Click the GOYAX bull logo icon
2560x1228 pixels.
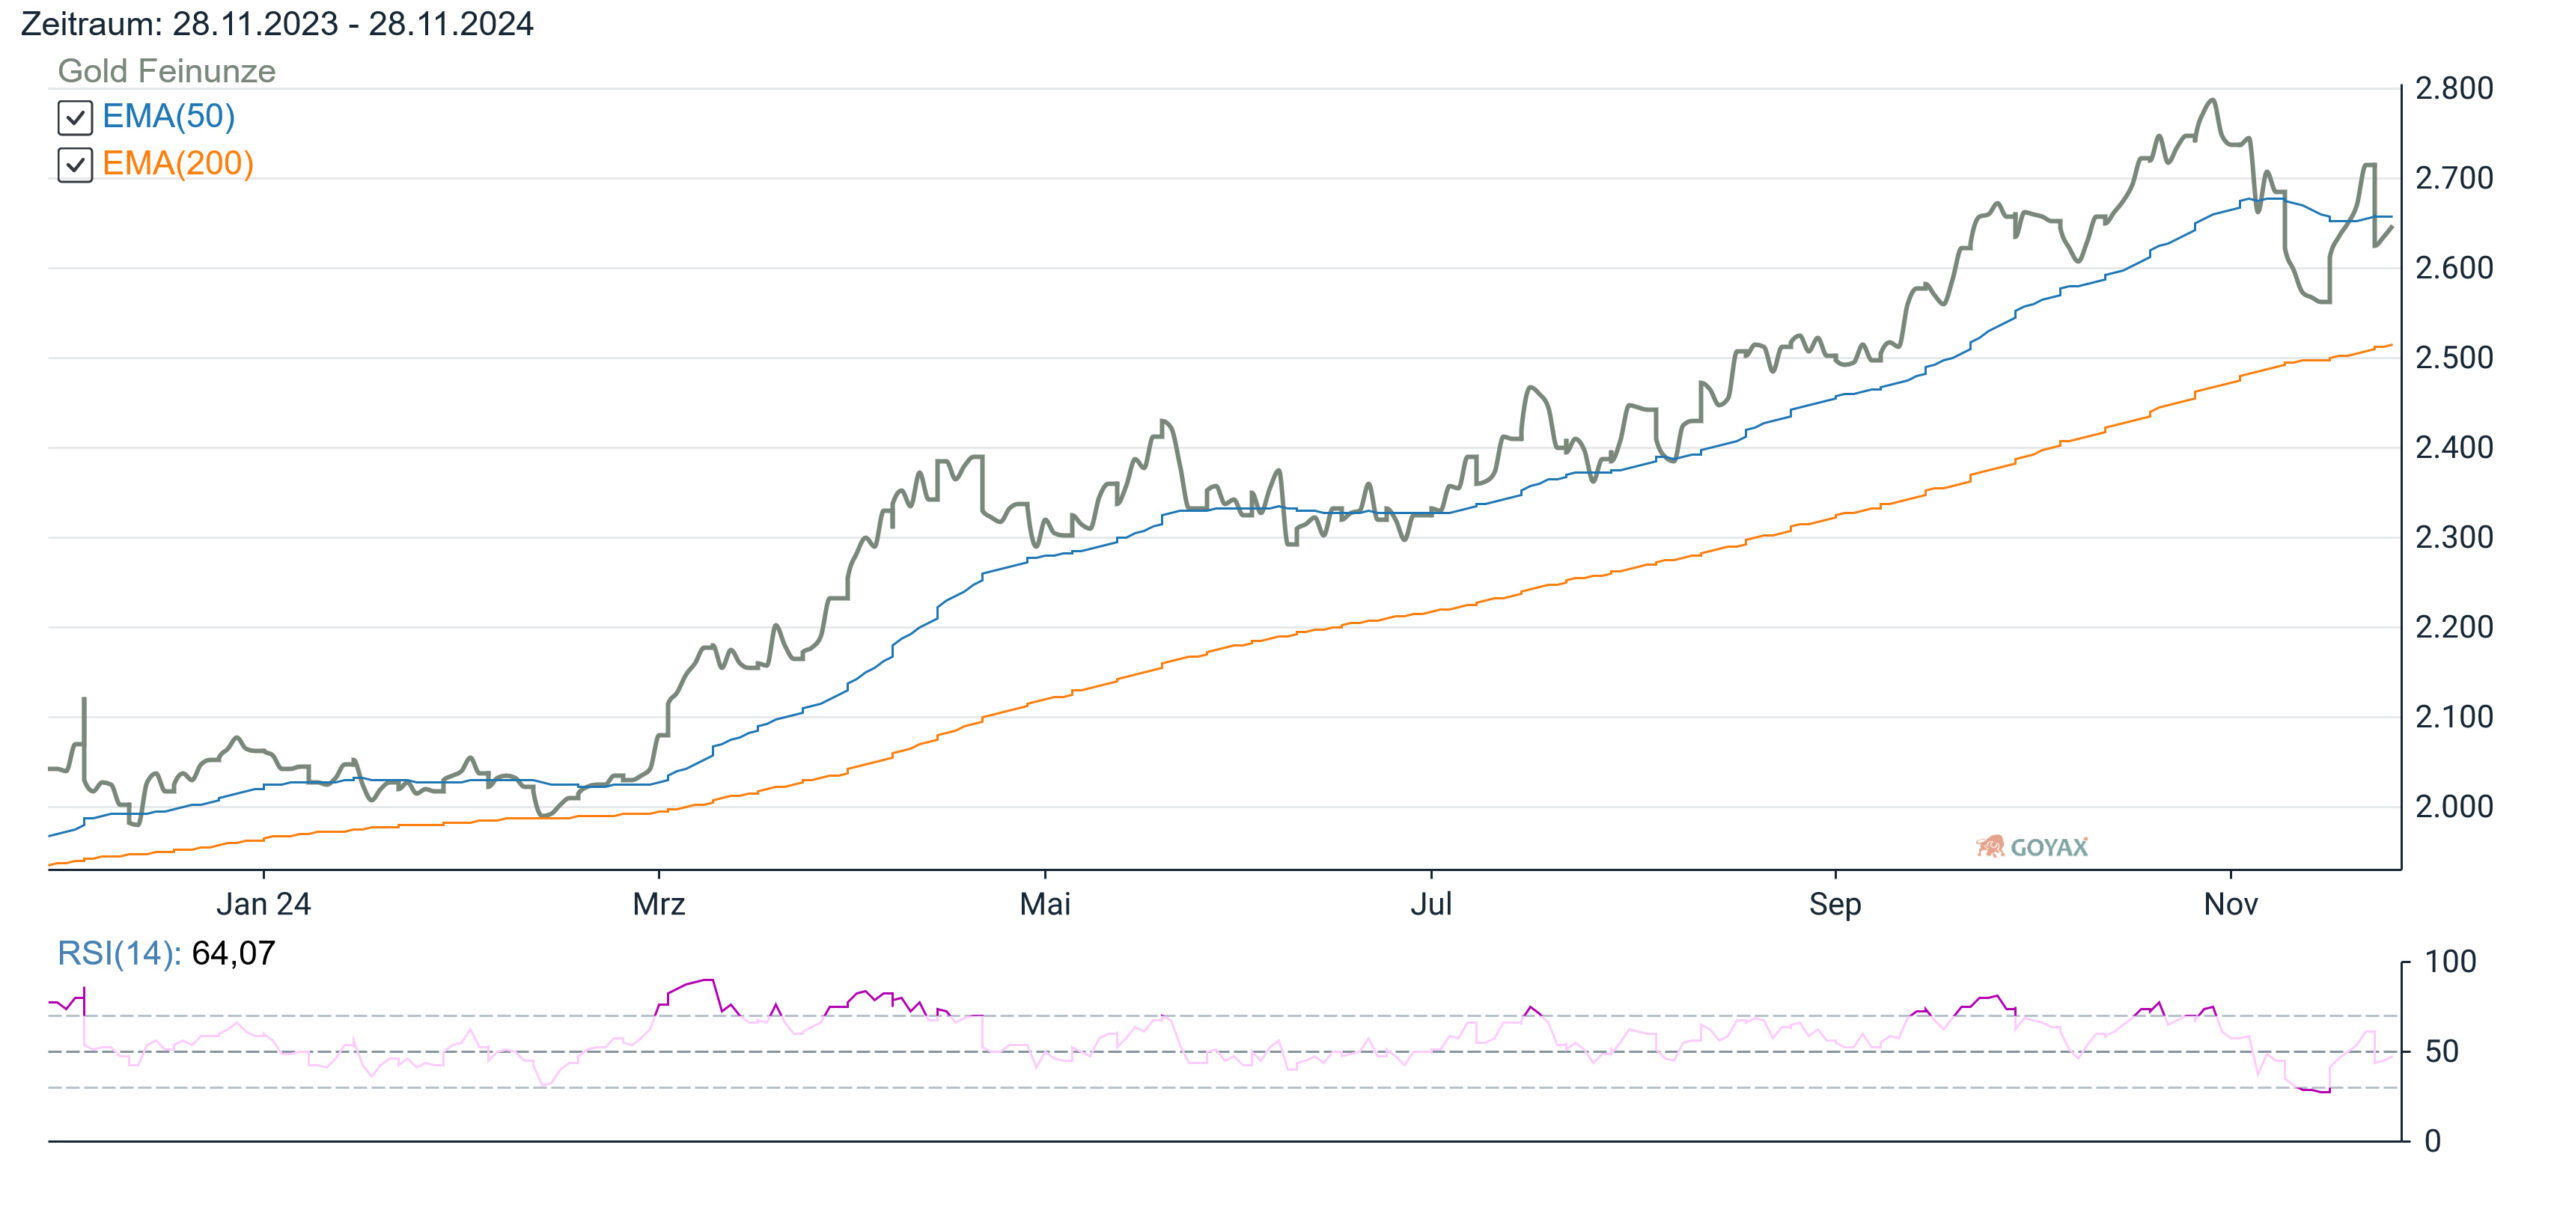coord(1990,847)
